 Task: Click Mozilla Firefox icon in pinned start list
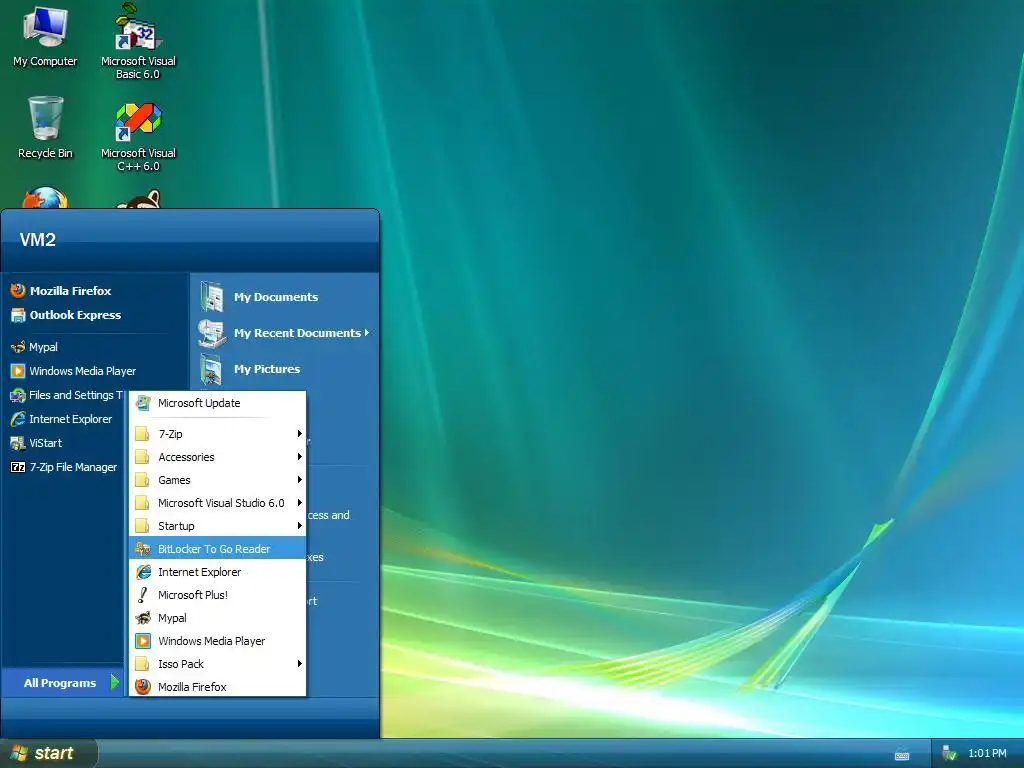click(18, 291)
